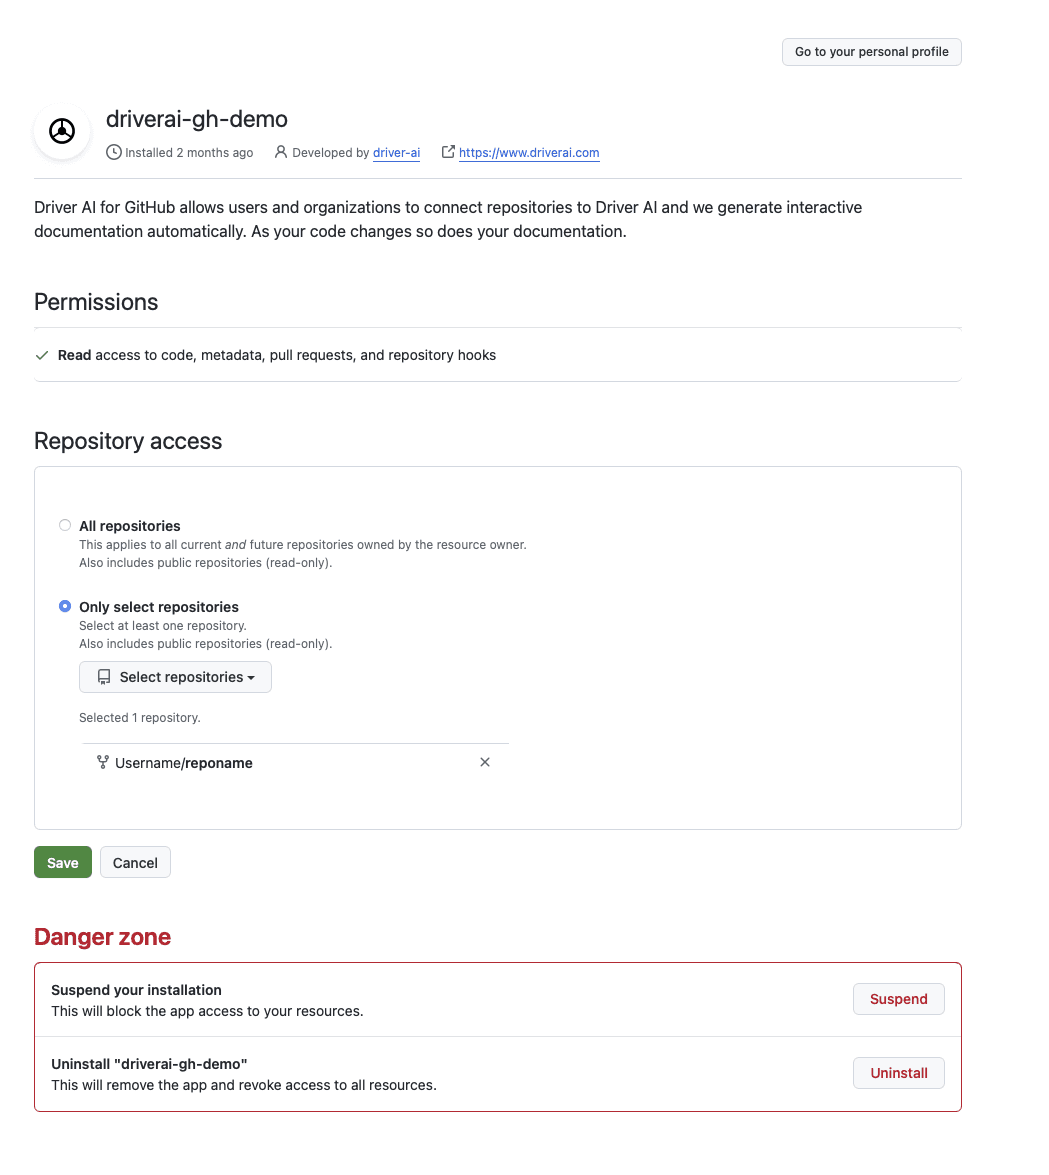
Task: Select the Only select repositories radio
Action: pyautogui.click(x=65, y=606)
